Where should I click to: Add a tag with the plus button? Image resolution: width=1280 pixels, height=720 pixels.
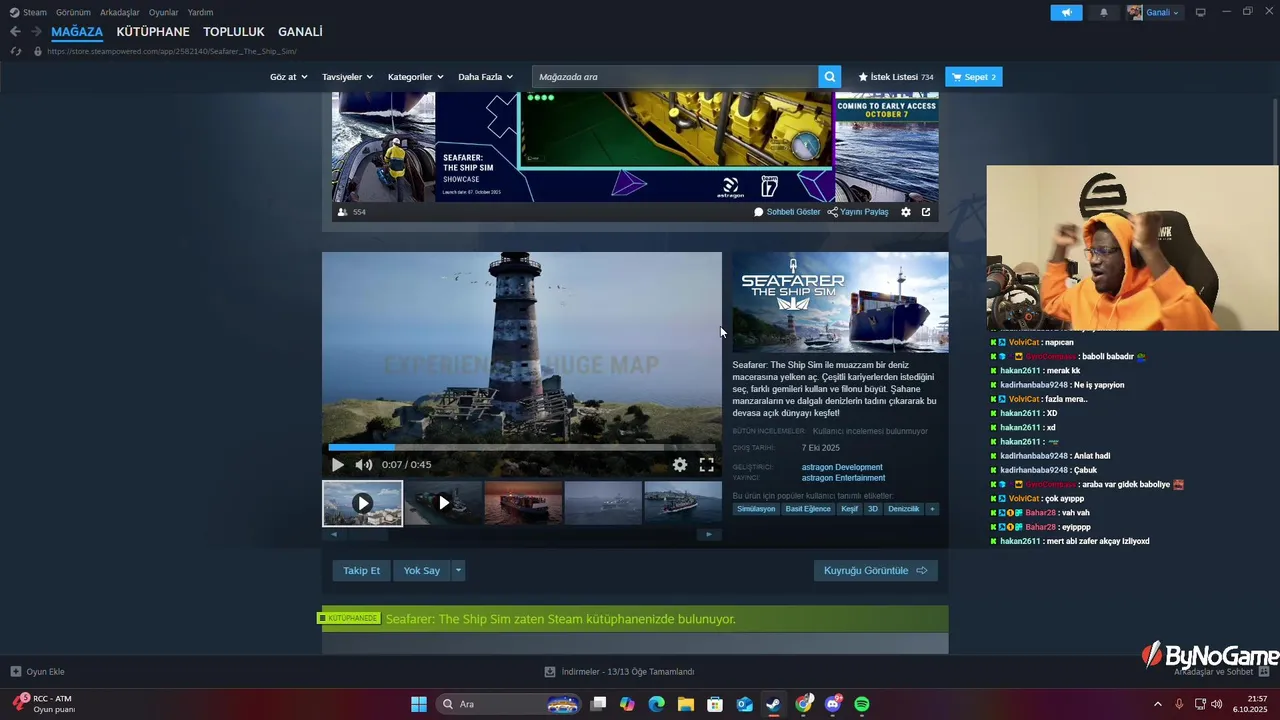pyautogui.click(x=932, y=509)
